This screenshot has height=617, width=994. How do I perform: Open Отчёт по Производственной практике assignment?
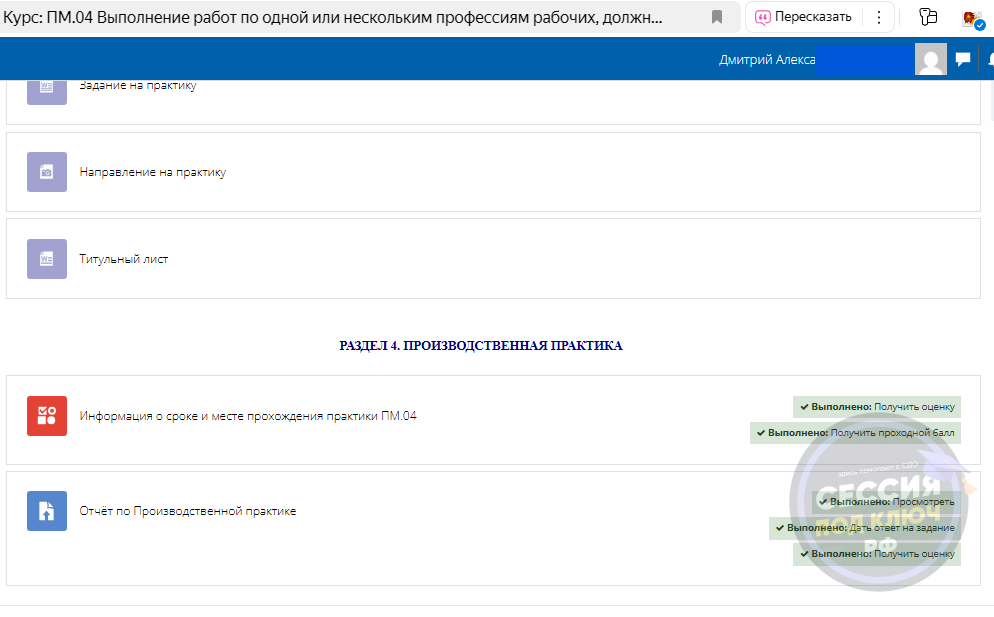[188, 511]
